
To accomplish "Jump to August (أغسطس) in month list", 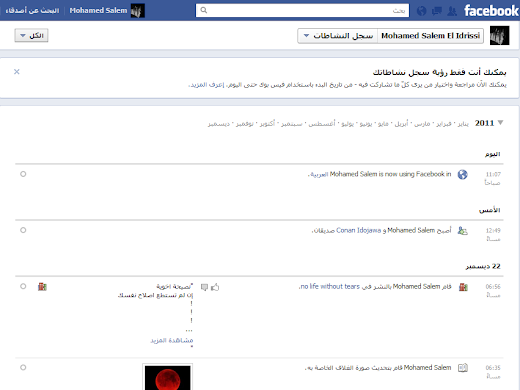I will 322,124.
